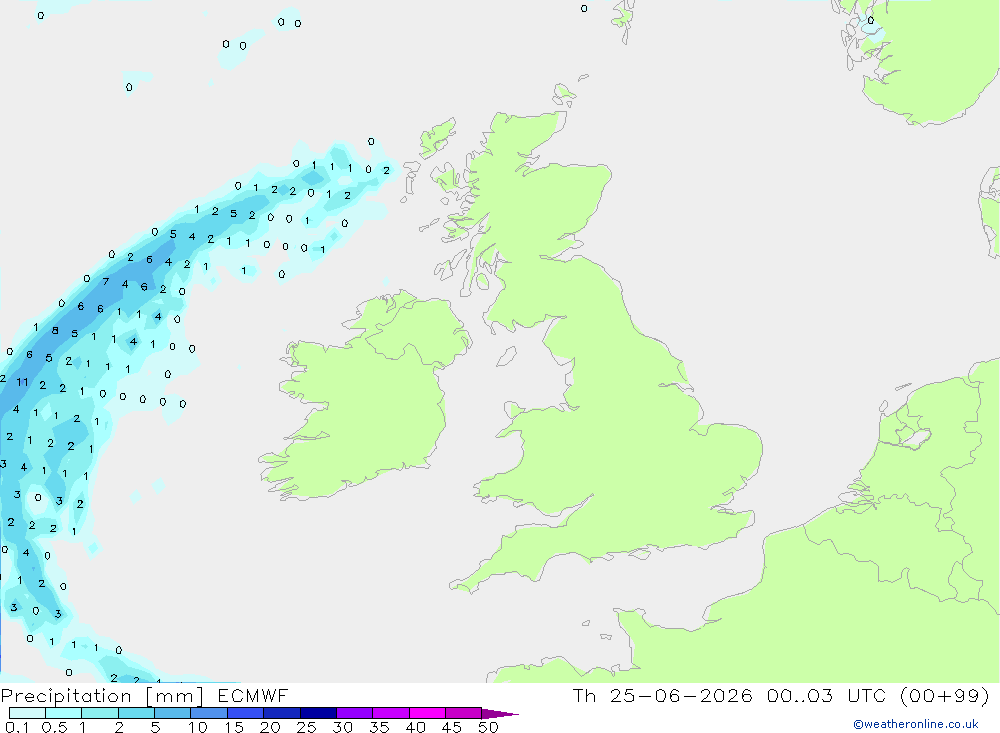Select the 10–15 mm legend swatch
This screenshot has height=733, width=1000.
(x=209, y=713)
